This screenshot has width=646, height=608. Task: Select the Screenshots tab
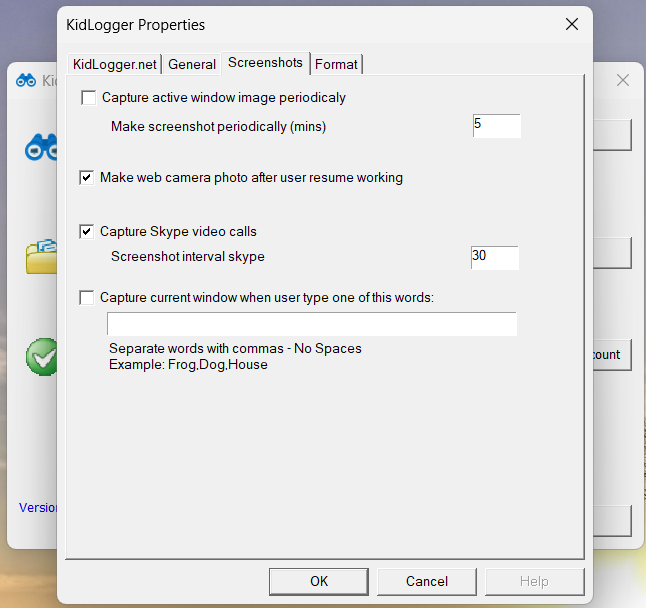point(265,63)
